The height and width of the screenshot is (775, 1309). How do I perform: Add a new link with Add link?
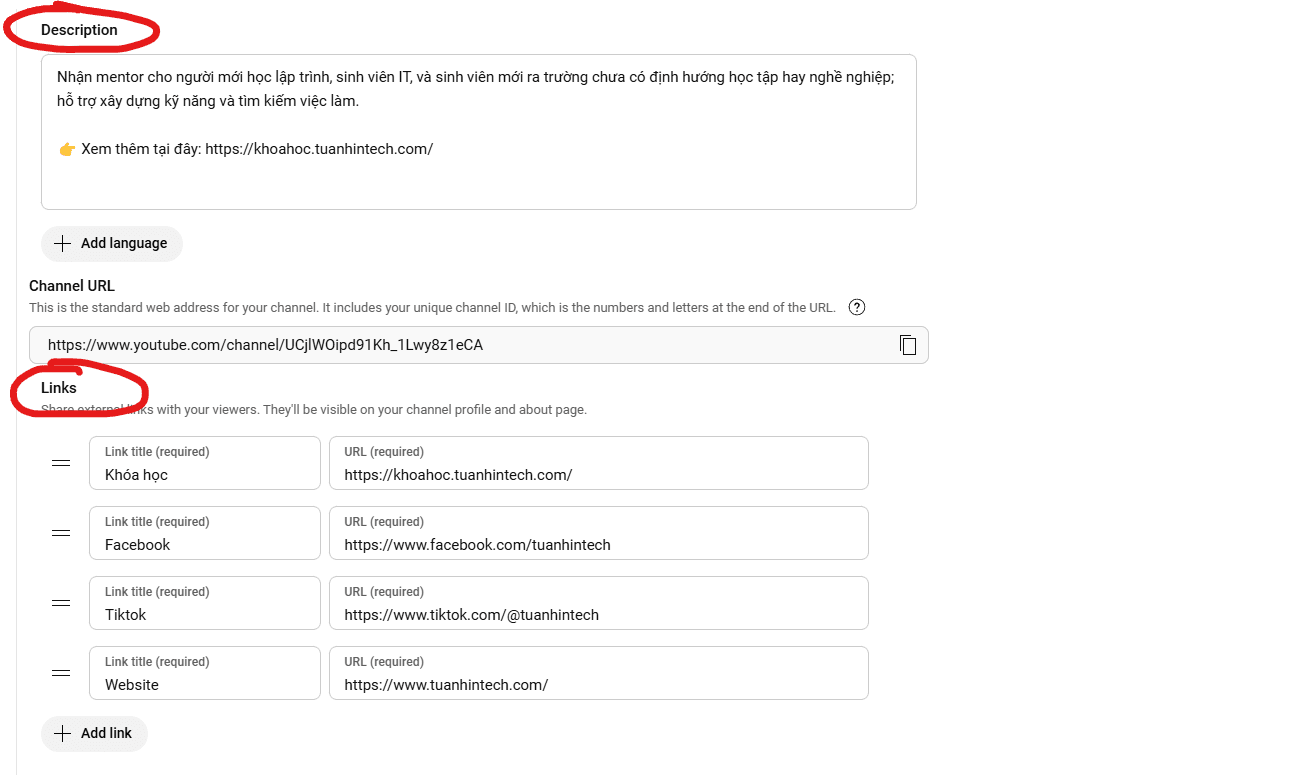[x=94, y=733]
